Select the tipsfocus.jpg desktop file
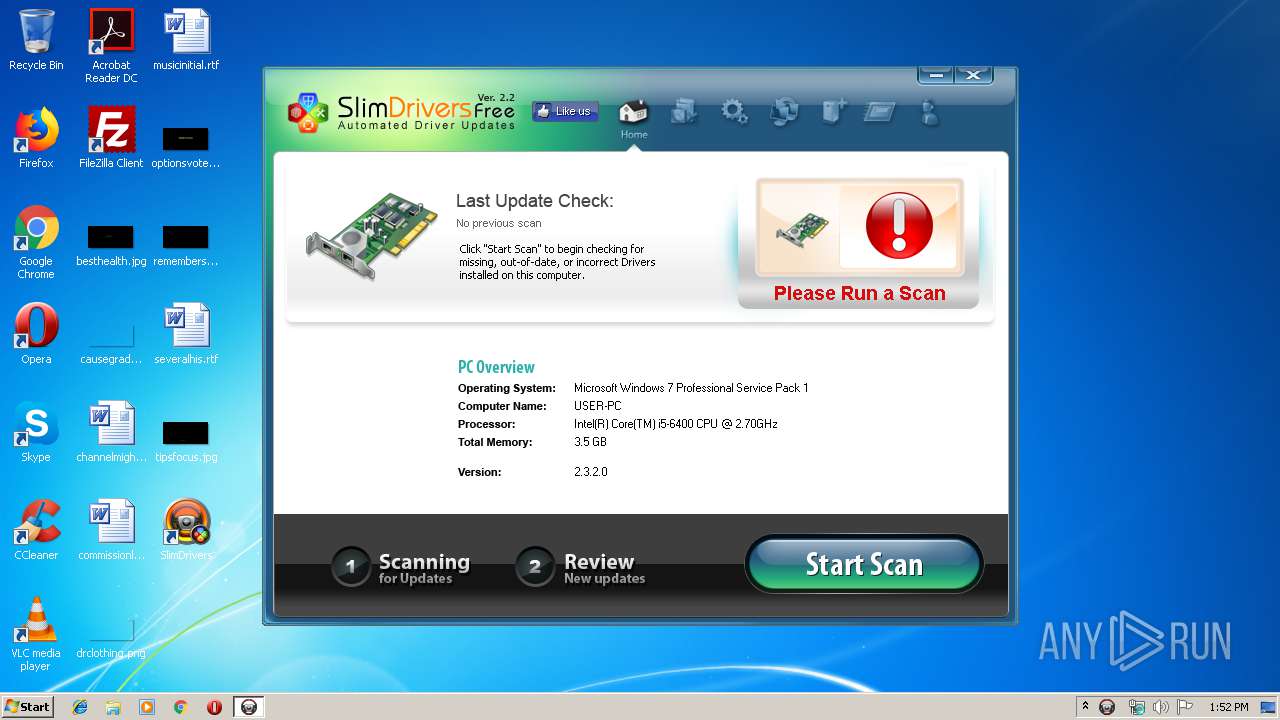Image resolution: width=1280 pixels, height=720 pixels. tap(186, 440)
